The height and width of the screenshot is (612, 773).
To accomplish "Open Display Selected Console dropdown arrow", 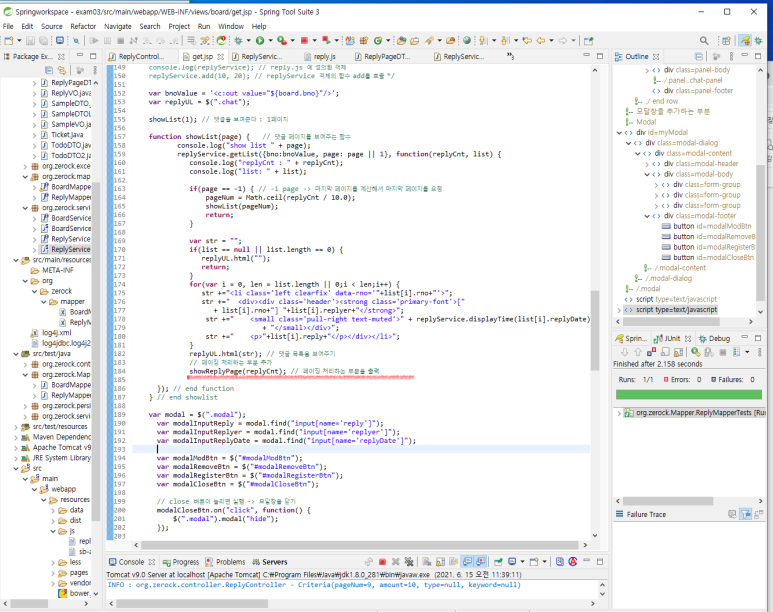I will tap(522, 562).
